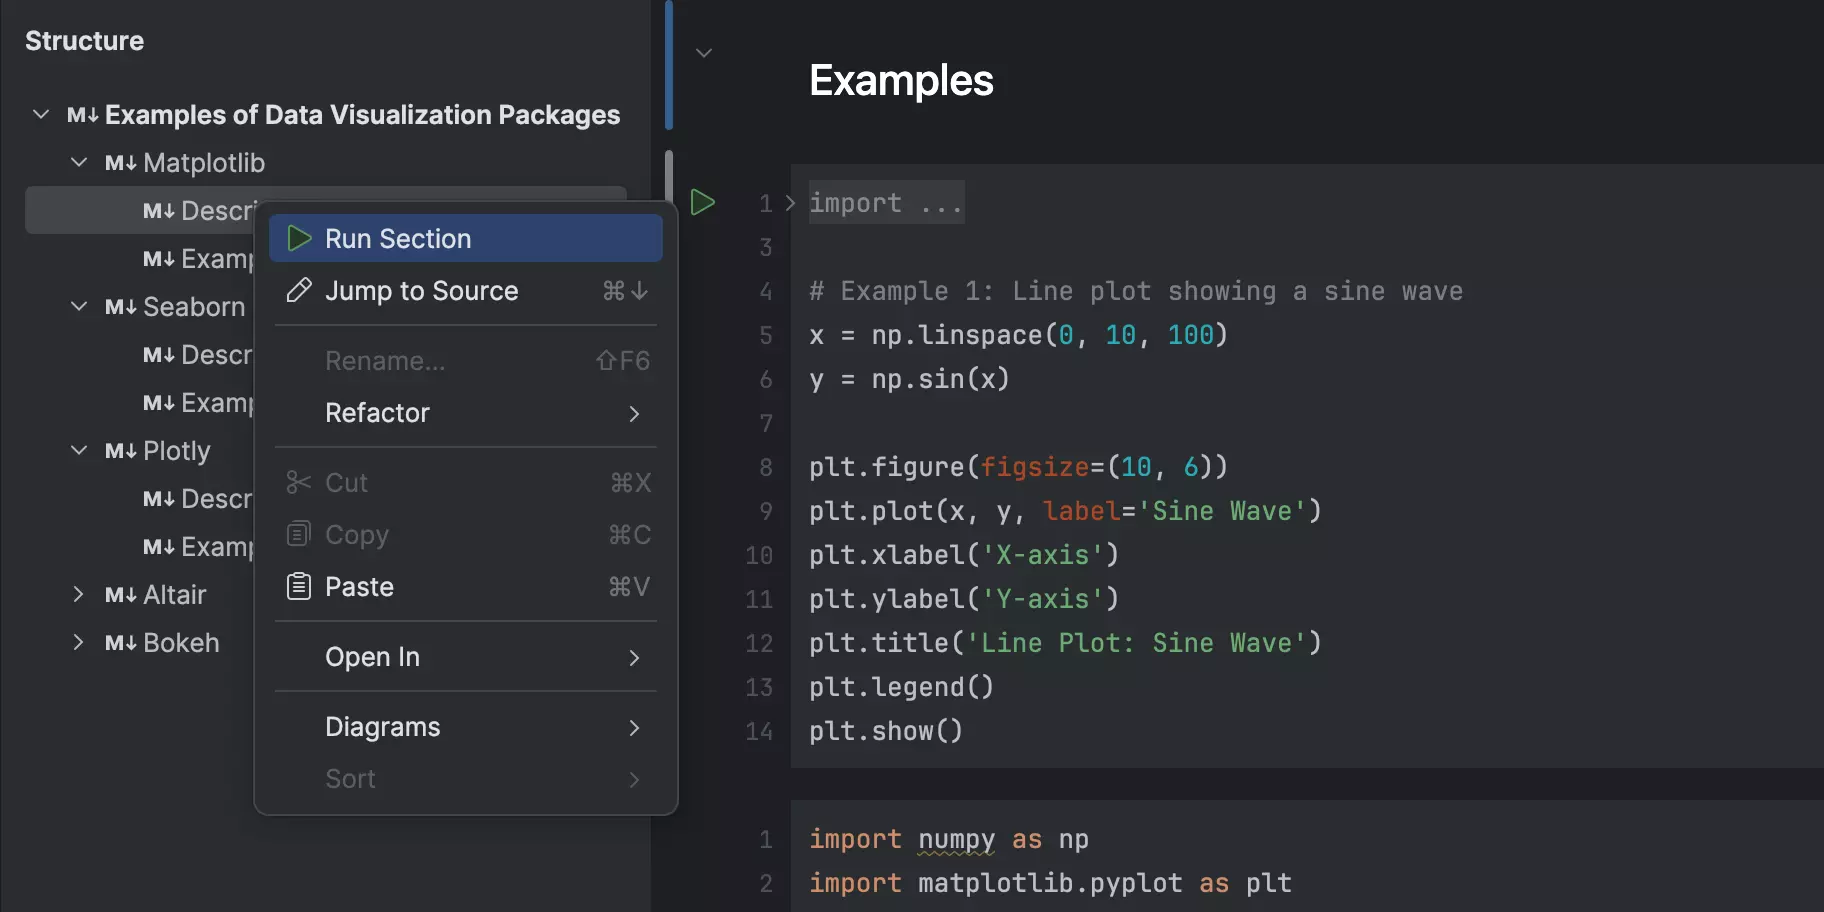Collapse the Examples section using the top chevron

click(x=704, y=53)
